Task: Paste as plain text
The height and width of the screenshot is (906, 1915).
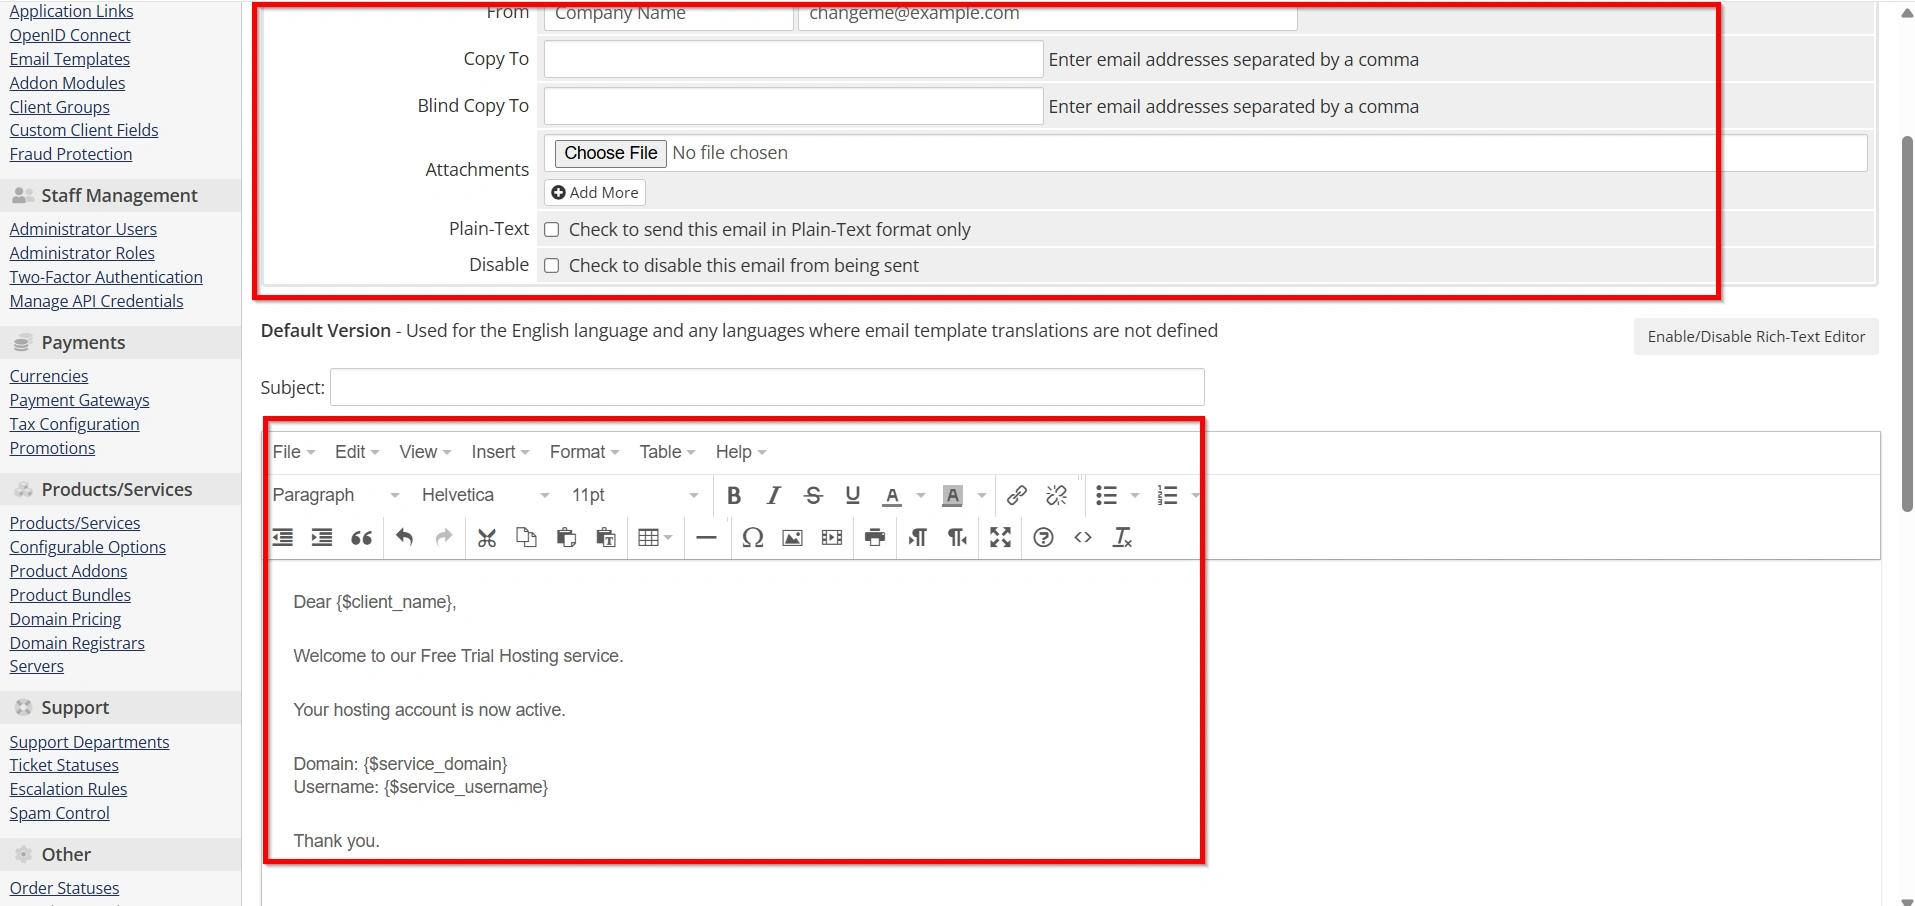Action: tap(606, 538)
